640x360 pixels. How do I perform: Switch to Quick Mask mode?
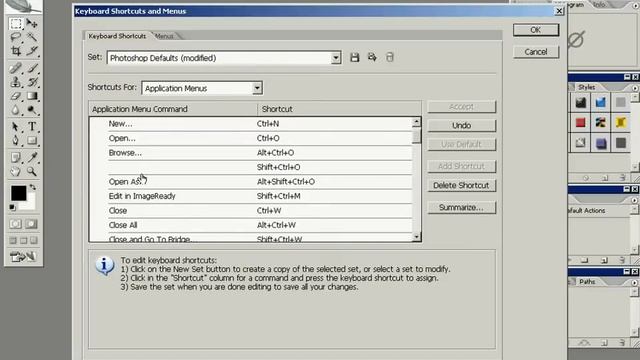(31, 224)
